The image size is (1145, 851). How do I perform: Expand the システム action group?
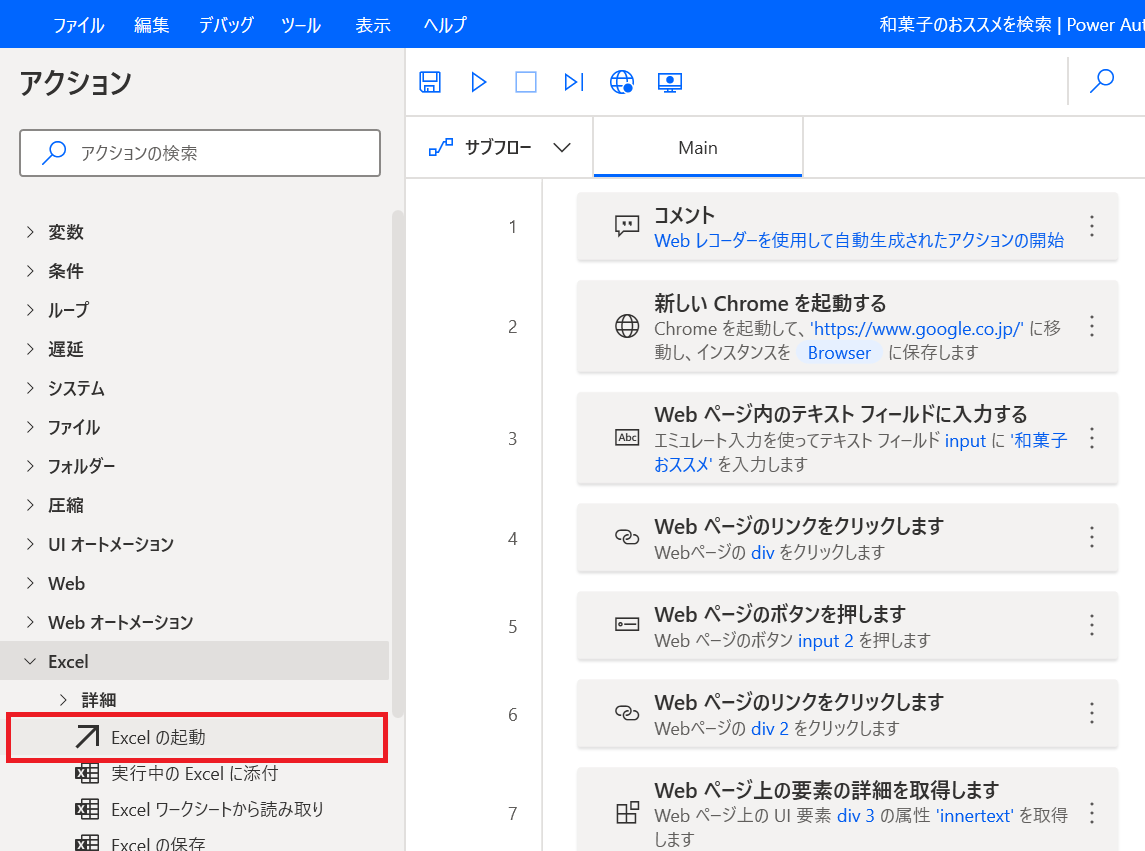tap(30, 388)
